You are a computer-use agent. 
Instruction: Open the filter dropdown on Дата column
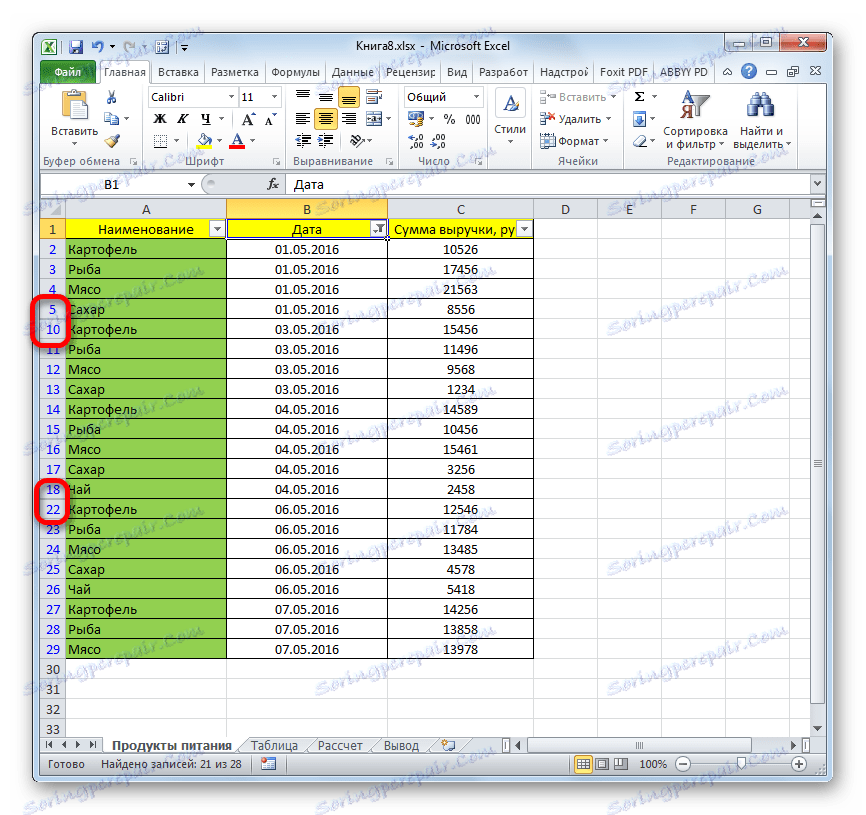click(379, 229)
